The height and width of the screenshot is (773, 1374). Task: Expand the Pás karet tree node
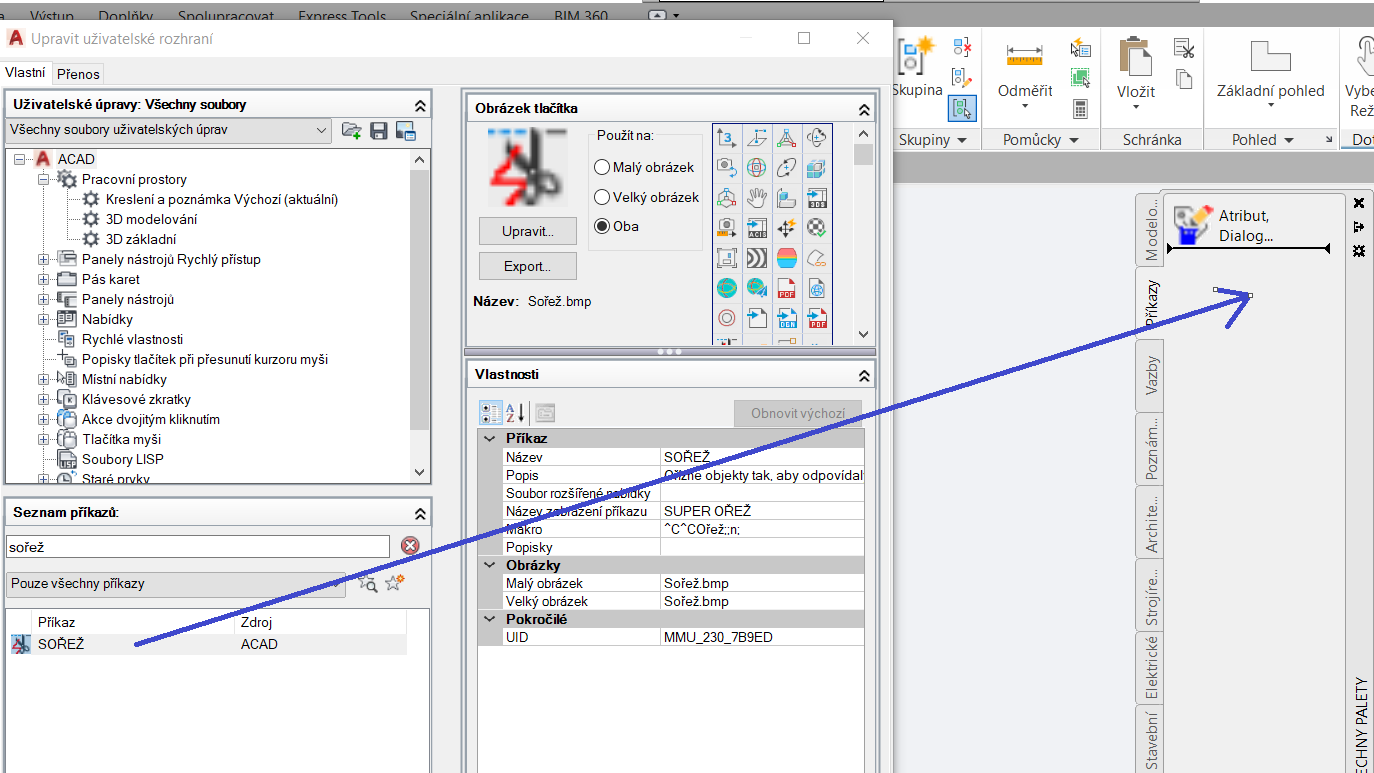point(43,279)
